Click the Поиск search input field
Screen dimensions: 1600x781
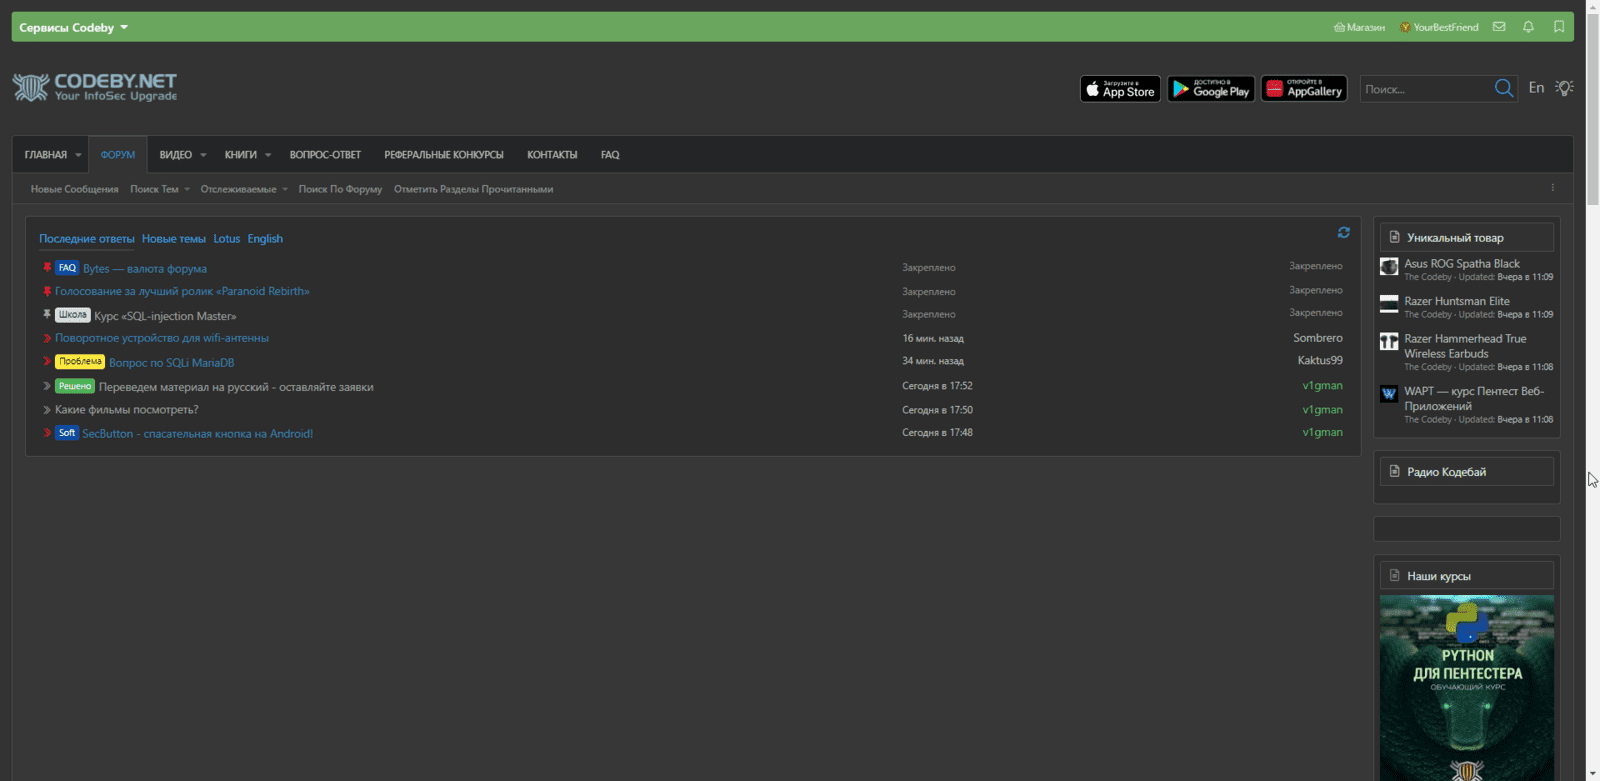pos(1425,89)
